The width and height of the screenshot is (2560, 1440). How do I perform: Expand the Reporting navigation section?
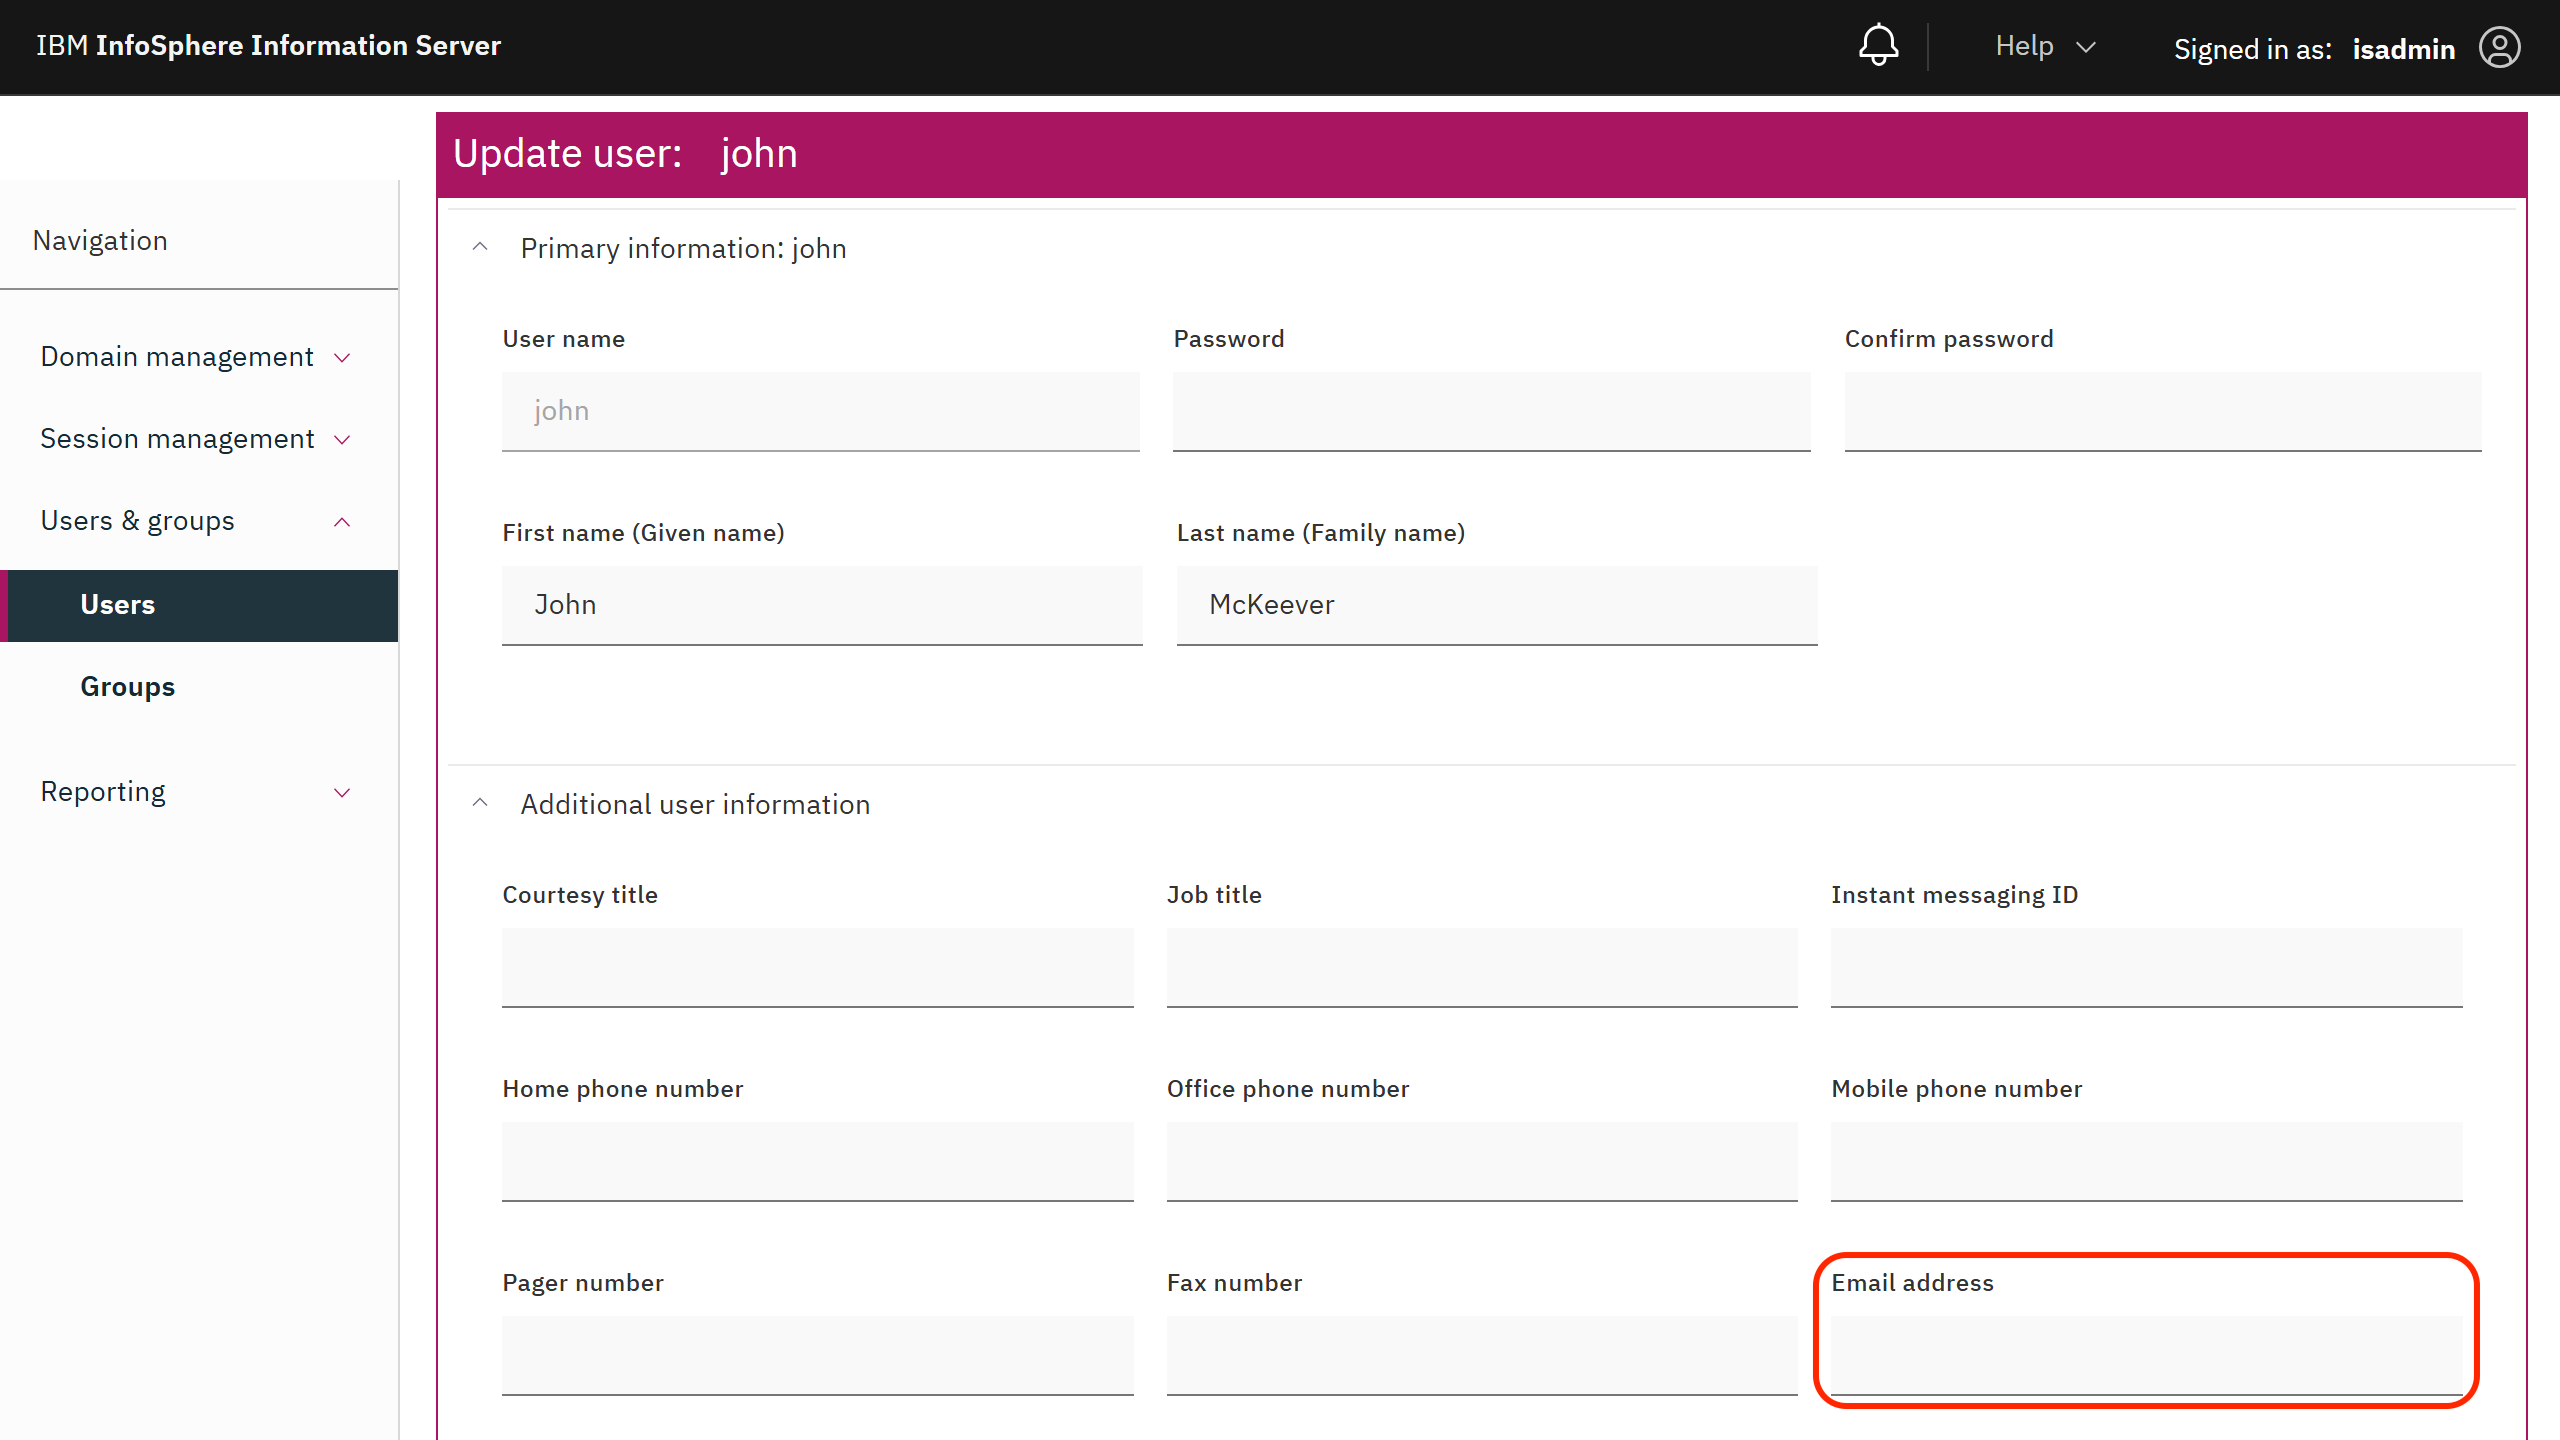click(196, 792)
